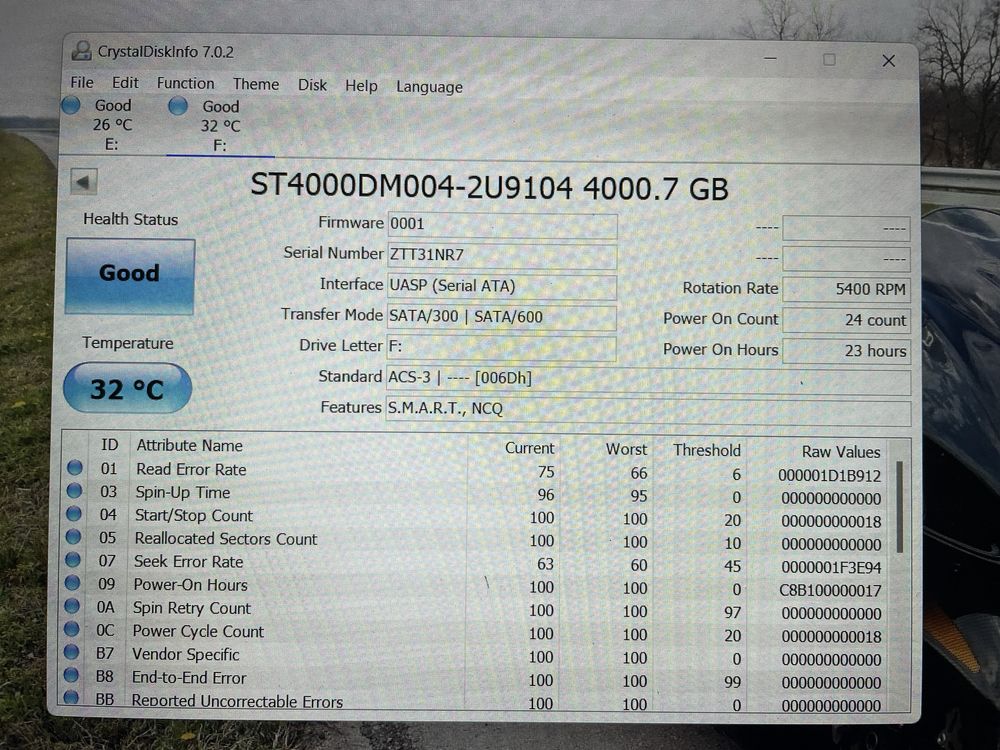Open the Edit menu
The image size is (1000, 750).
pyautogui.click(x=125, y=83)
